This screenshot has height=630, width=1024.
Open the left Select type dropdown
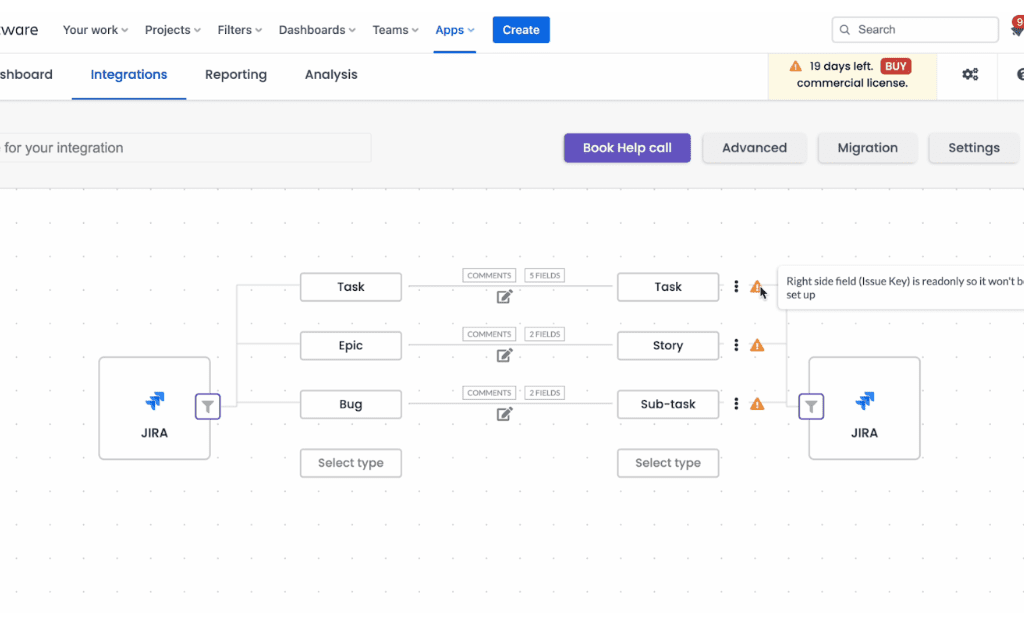[x=351, y=463]
